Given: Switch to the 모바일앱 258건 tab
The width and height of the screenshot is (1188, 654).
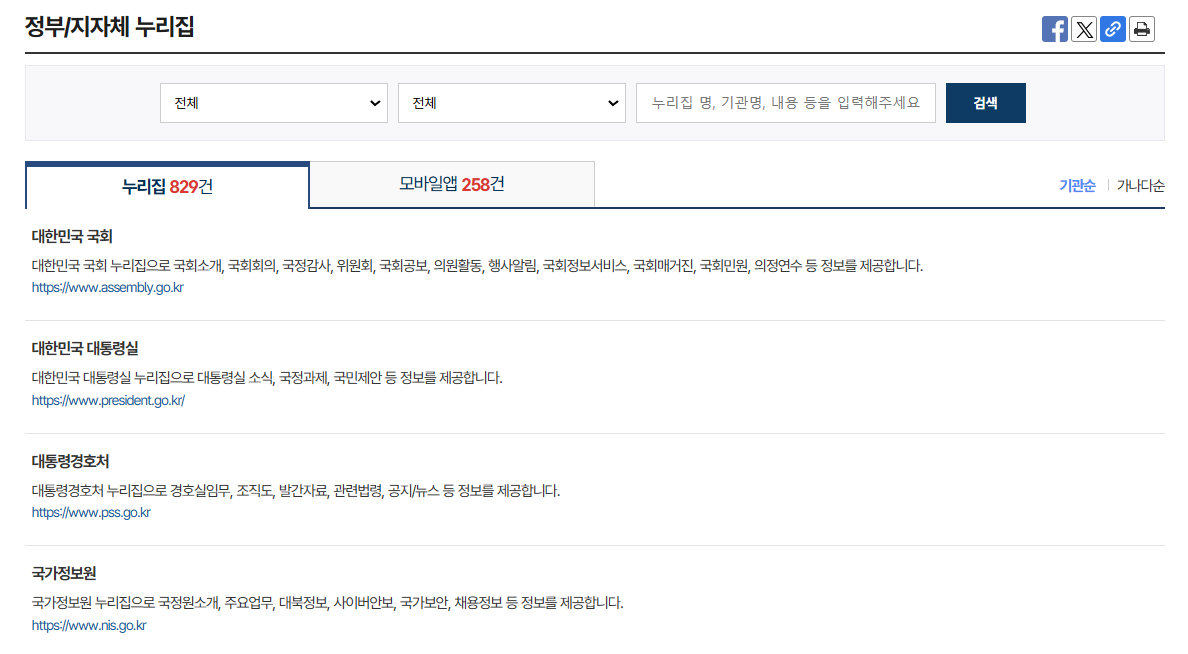Looking at the screenshot, I should click(x=452, y=184).
